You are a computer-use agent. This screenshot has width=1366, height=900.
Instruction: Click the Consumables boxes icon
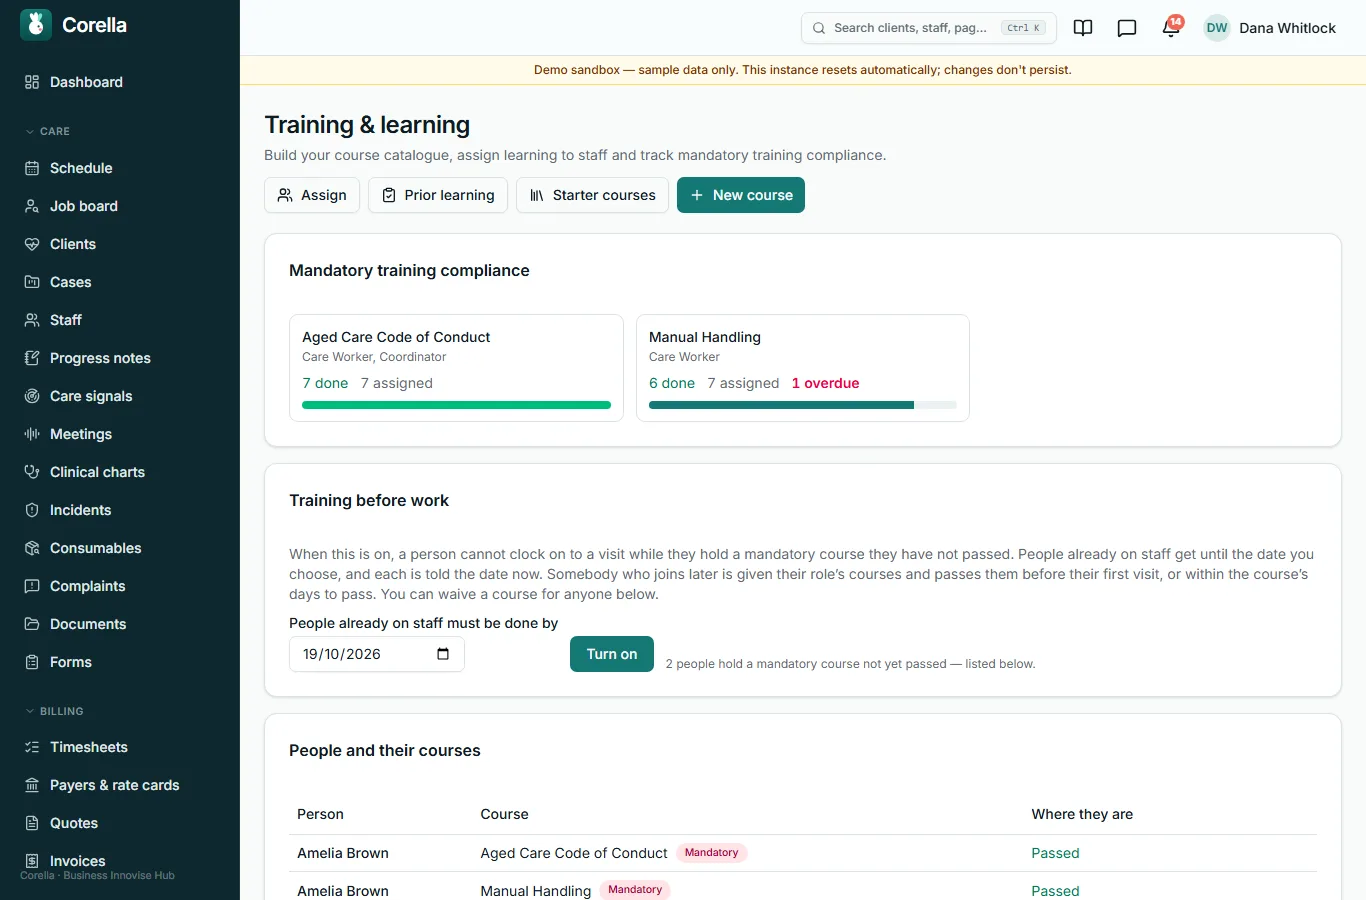[x=32, y=548]
